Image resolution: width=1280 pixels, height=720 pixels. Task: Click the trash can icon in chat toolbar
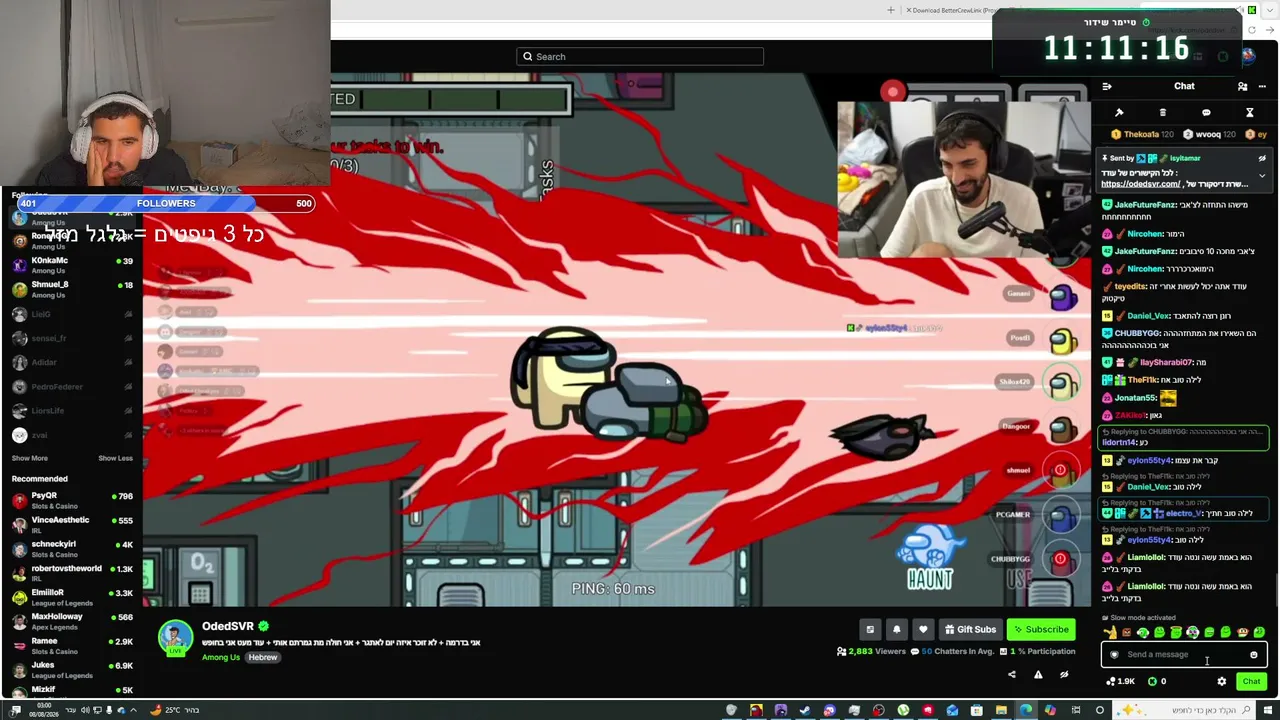tap(1163, 113)
